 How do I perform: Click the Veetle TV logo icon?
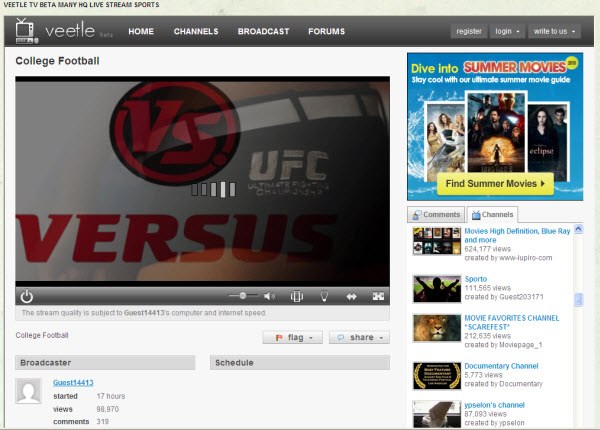[x=26, y=31]
